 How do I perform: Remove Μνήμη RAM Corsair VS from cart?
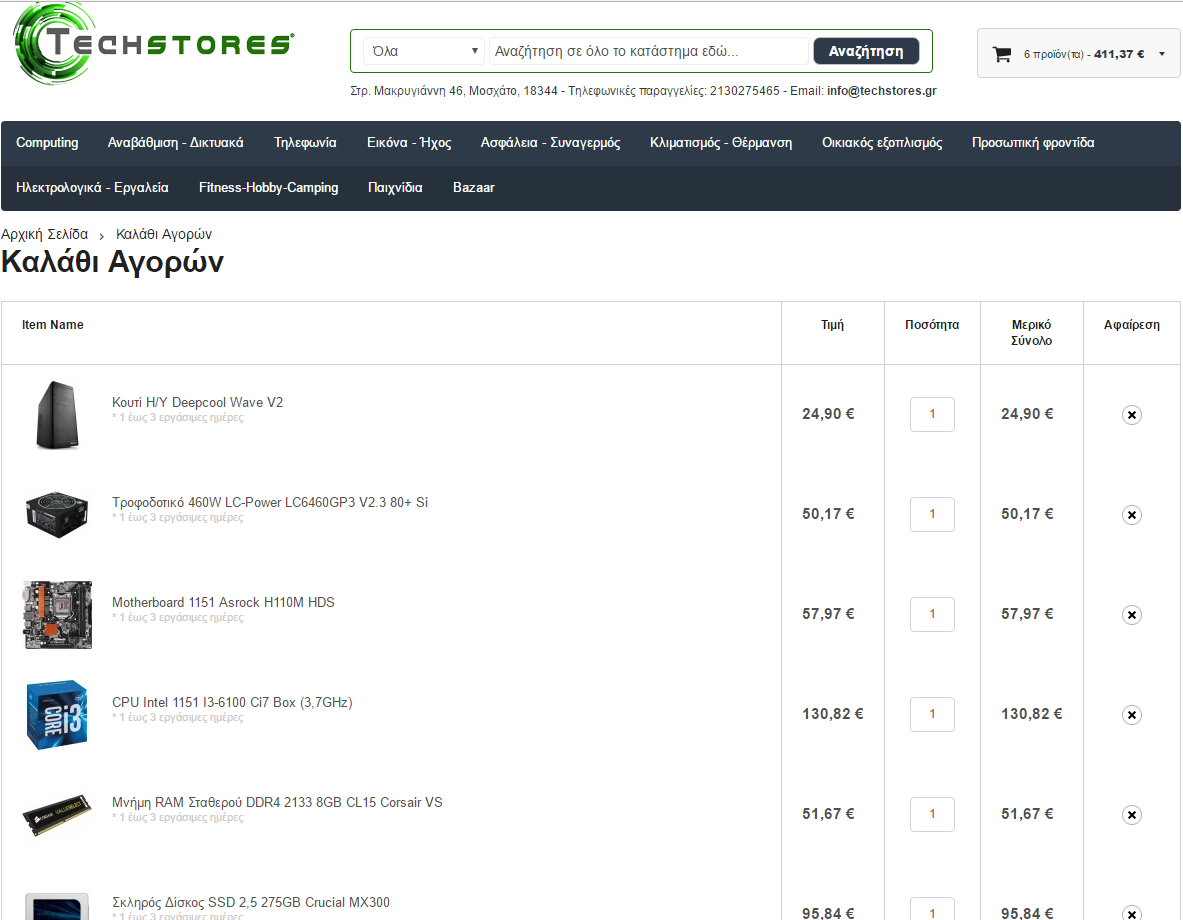(x=1131, y=814)
